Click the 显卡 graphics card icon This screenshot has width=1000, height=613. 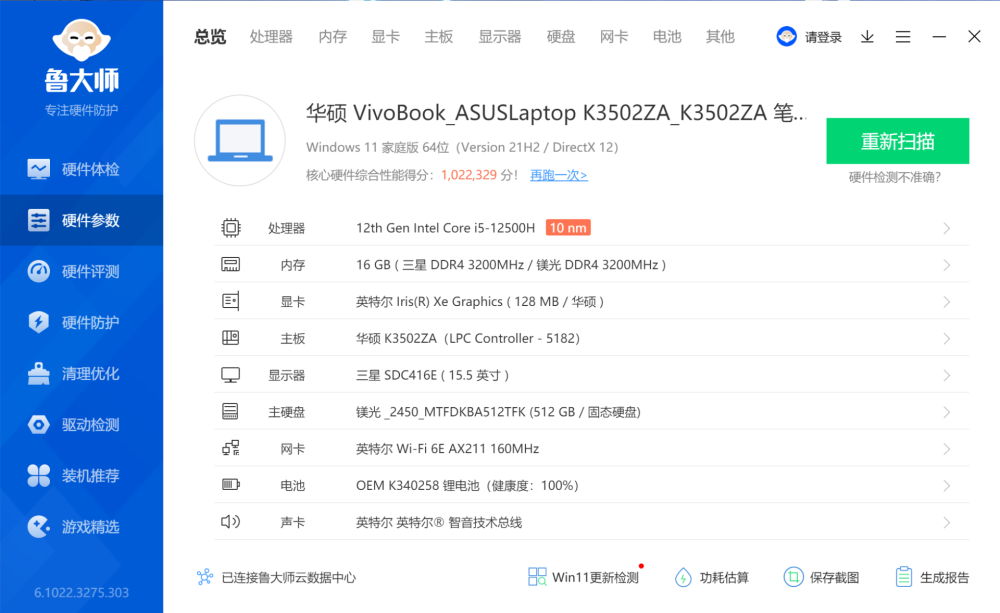(x=231, y=301)
